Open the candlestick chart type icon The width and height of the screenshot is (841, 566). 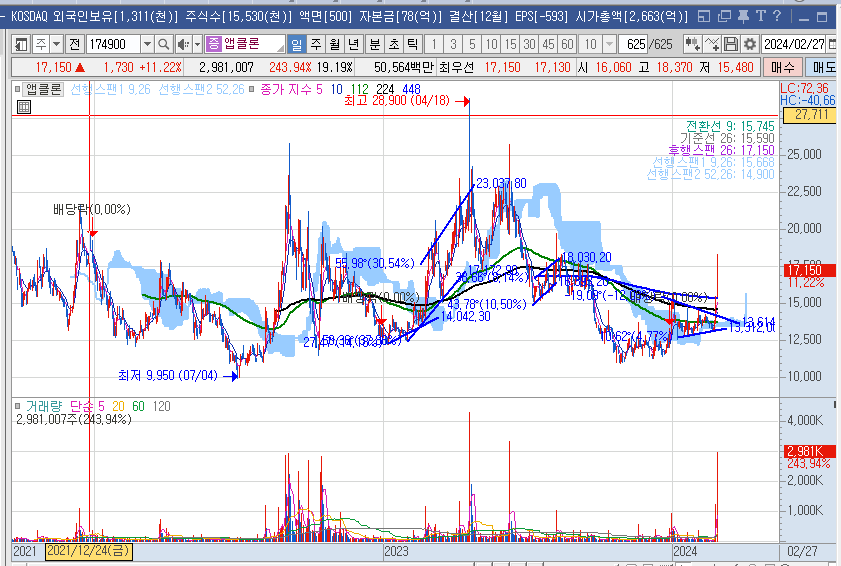click(692, 44)
